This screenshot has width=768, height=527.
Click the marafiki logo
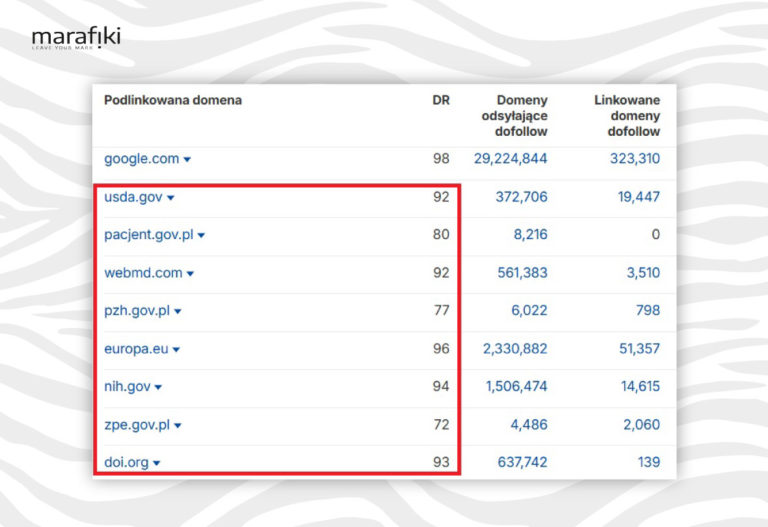(76, 39)
